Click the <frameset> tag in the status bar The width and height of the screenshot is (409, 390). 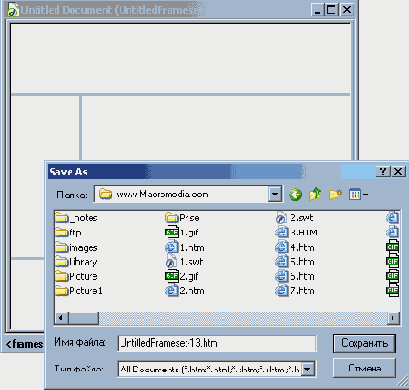coord(24,344)
